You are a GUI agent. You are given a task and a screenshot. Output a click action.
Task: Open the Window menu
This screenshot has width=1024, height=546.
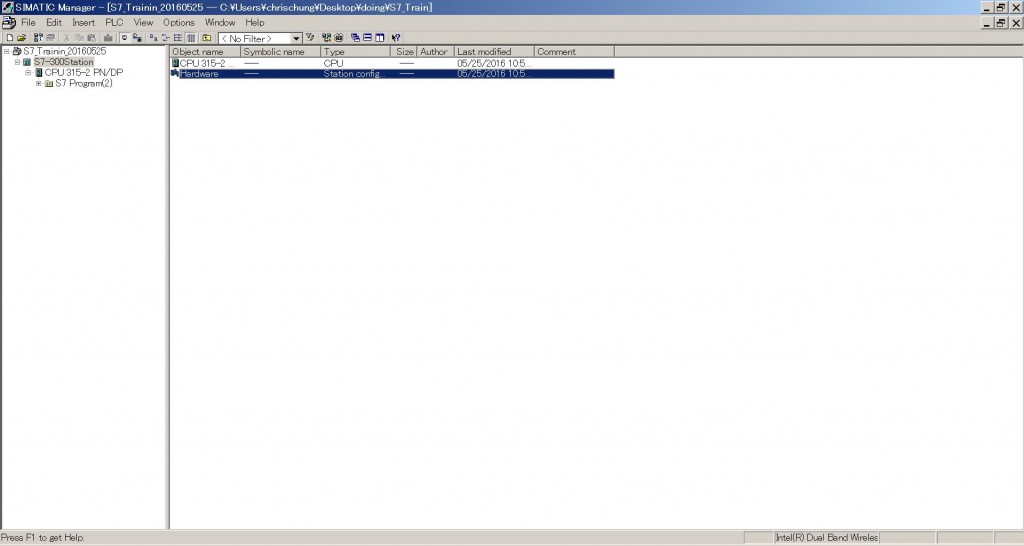[x=220, y=22]
